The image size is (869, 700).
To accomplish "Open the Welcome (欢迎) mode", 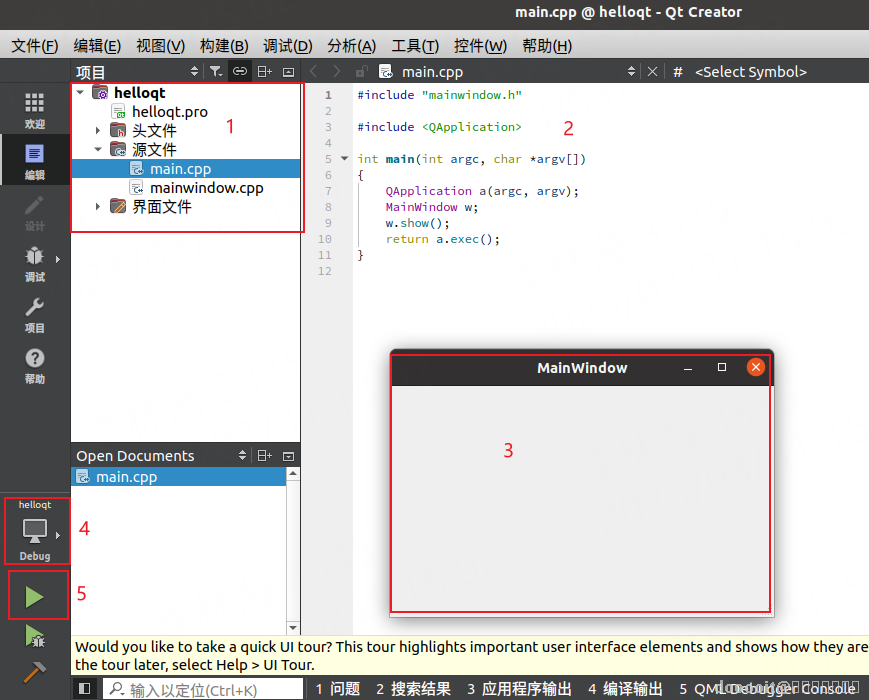I will click(x=34, y=110).
